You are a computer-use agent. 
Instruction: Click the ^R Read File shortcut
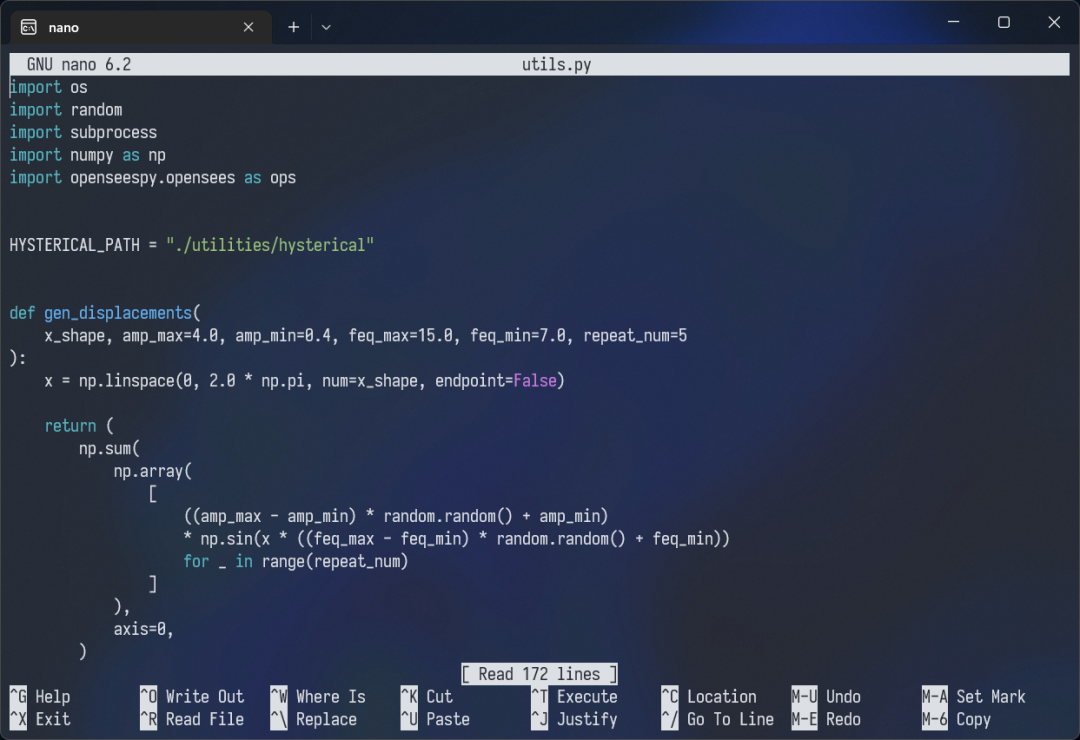pos(192,719)
